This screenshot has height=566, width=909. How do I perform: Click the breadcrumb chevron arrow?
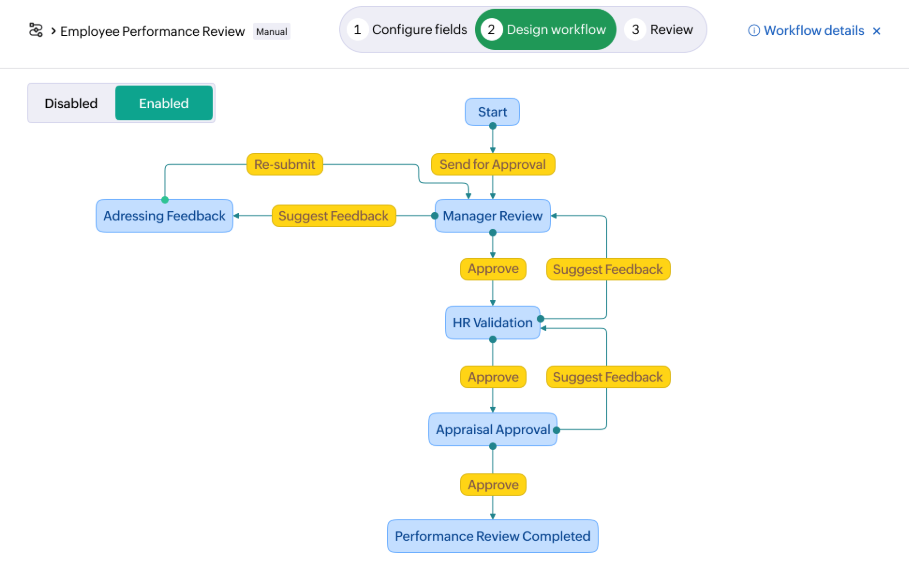click(x=53, y=31)
